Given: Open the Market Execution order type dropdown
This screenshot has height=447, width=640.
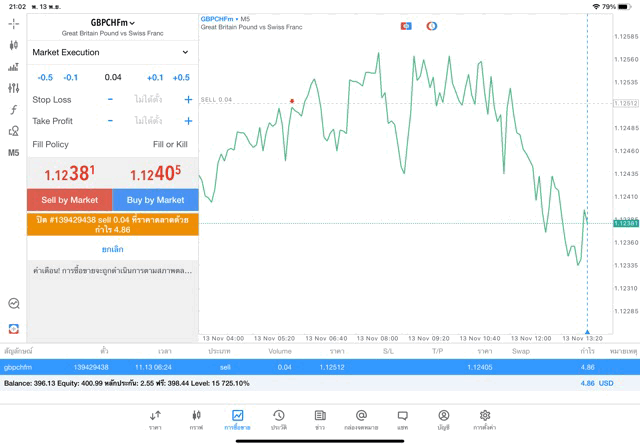Looking at the screenshot, I should click(111, 52).
